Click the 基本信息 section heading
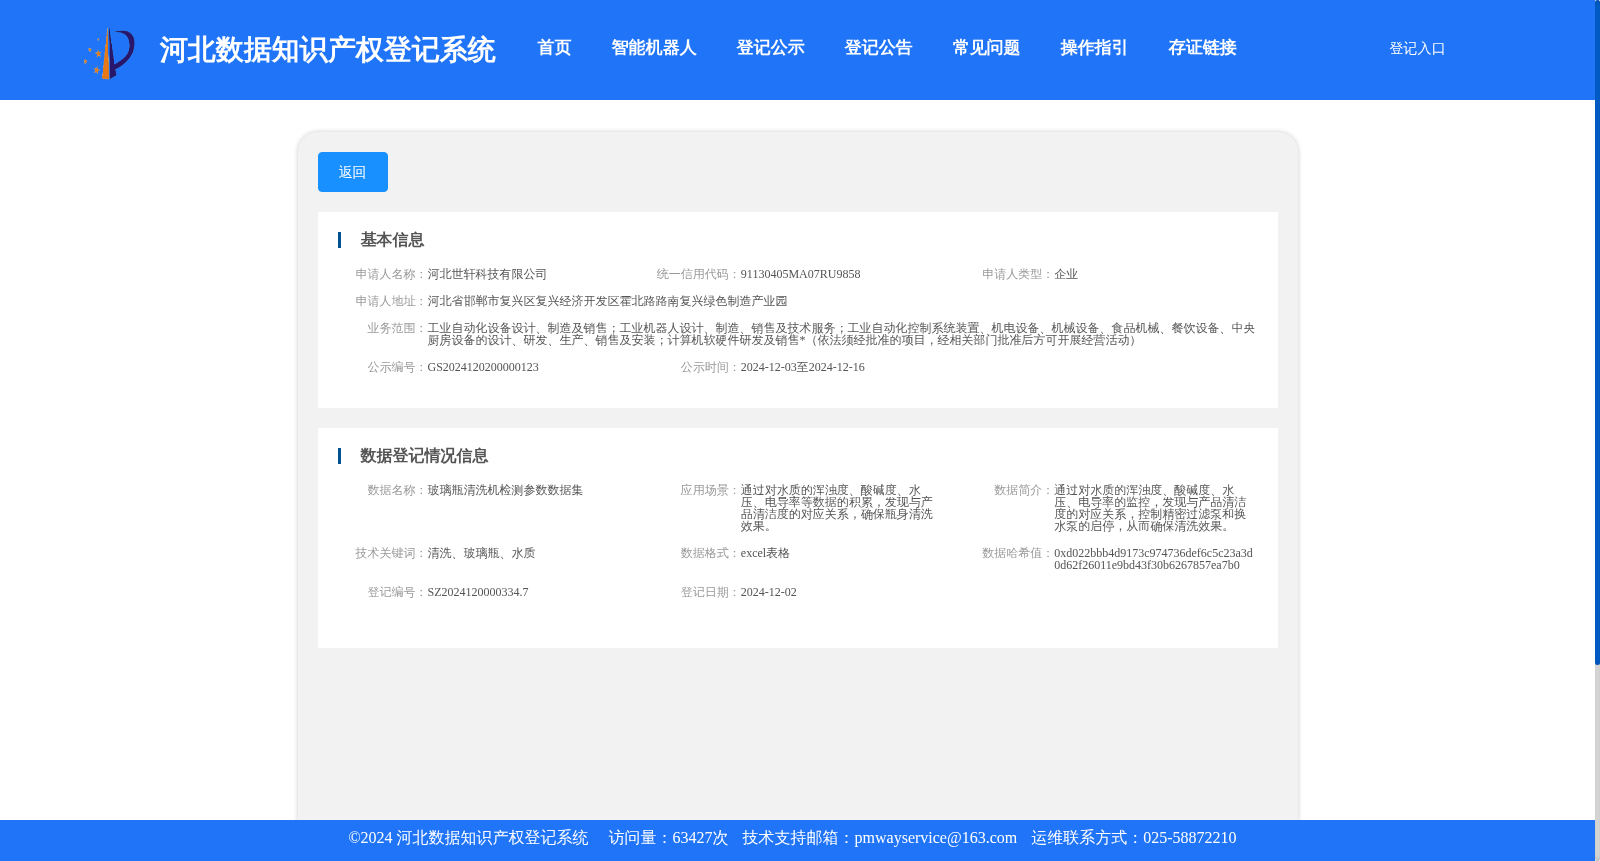This screenshot has width=1600, height=861. click(x=392, y=240)
